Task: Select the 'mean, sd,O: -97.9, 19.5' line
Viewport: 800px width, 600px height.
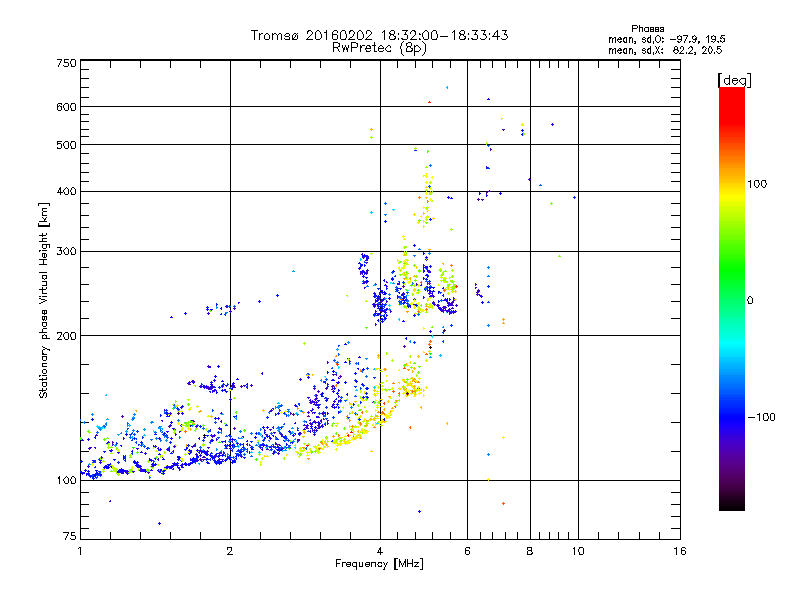Action: [666, 39]
